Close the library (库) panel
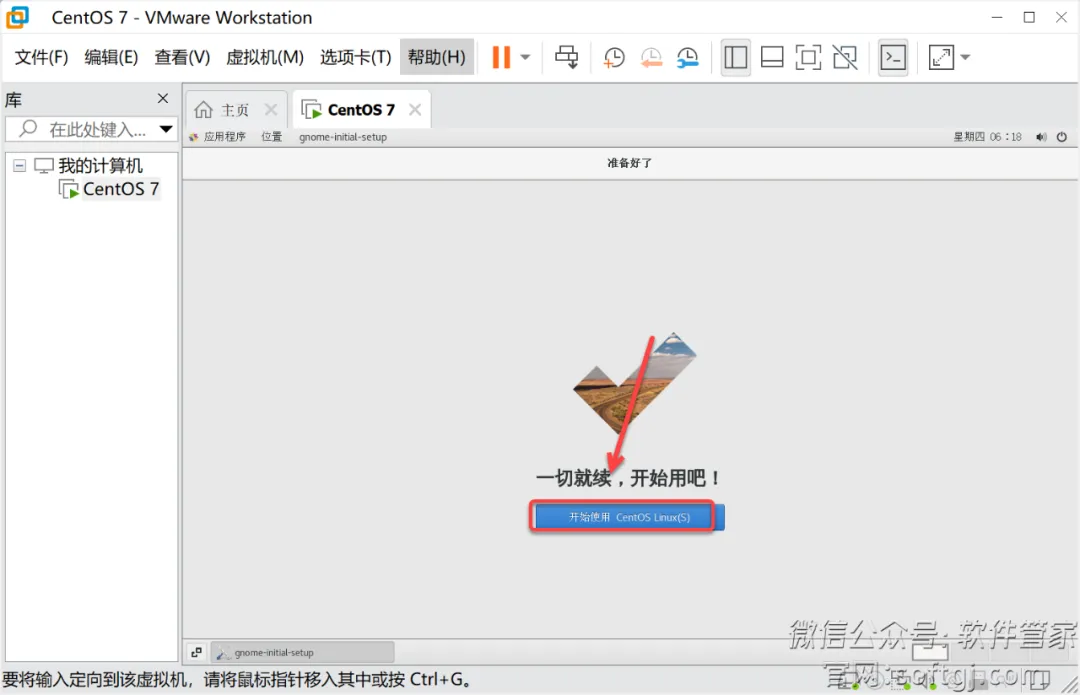Screen dimensions: 1080x695 coord(163,98)
